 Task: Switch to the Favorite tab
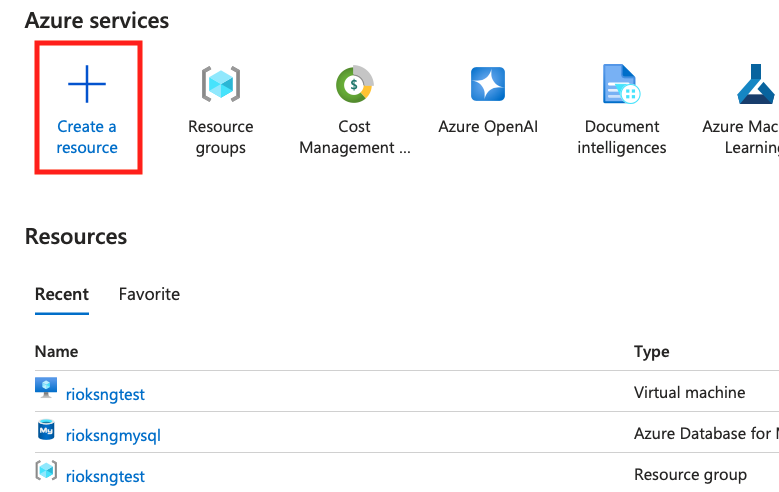149,294
